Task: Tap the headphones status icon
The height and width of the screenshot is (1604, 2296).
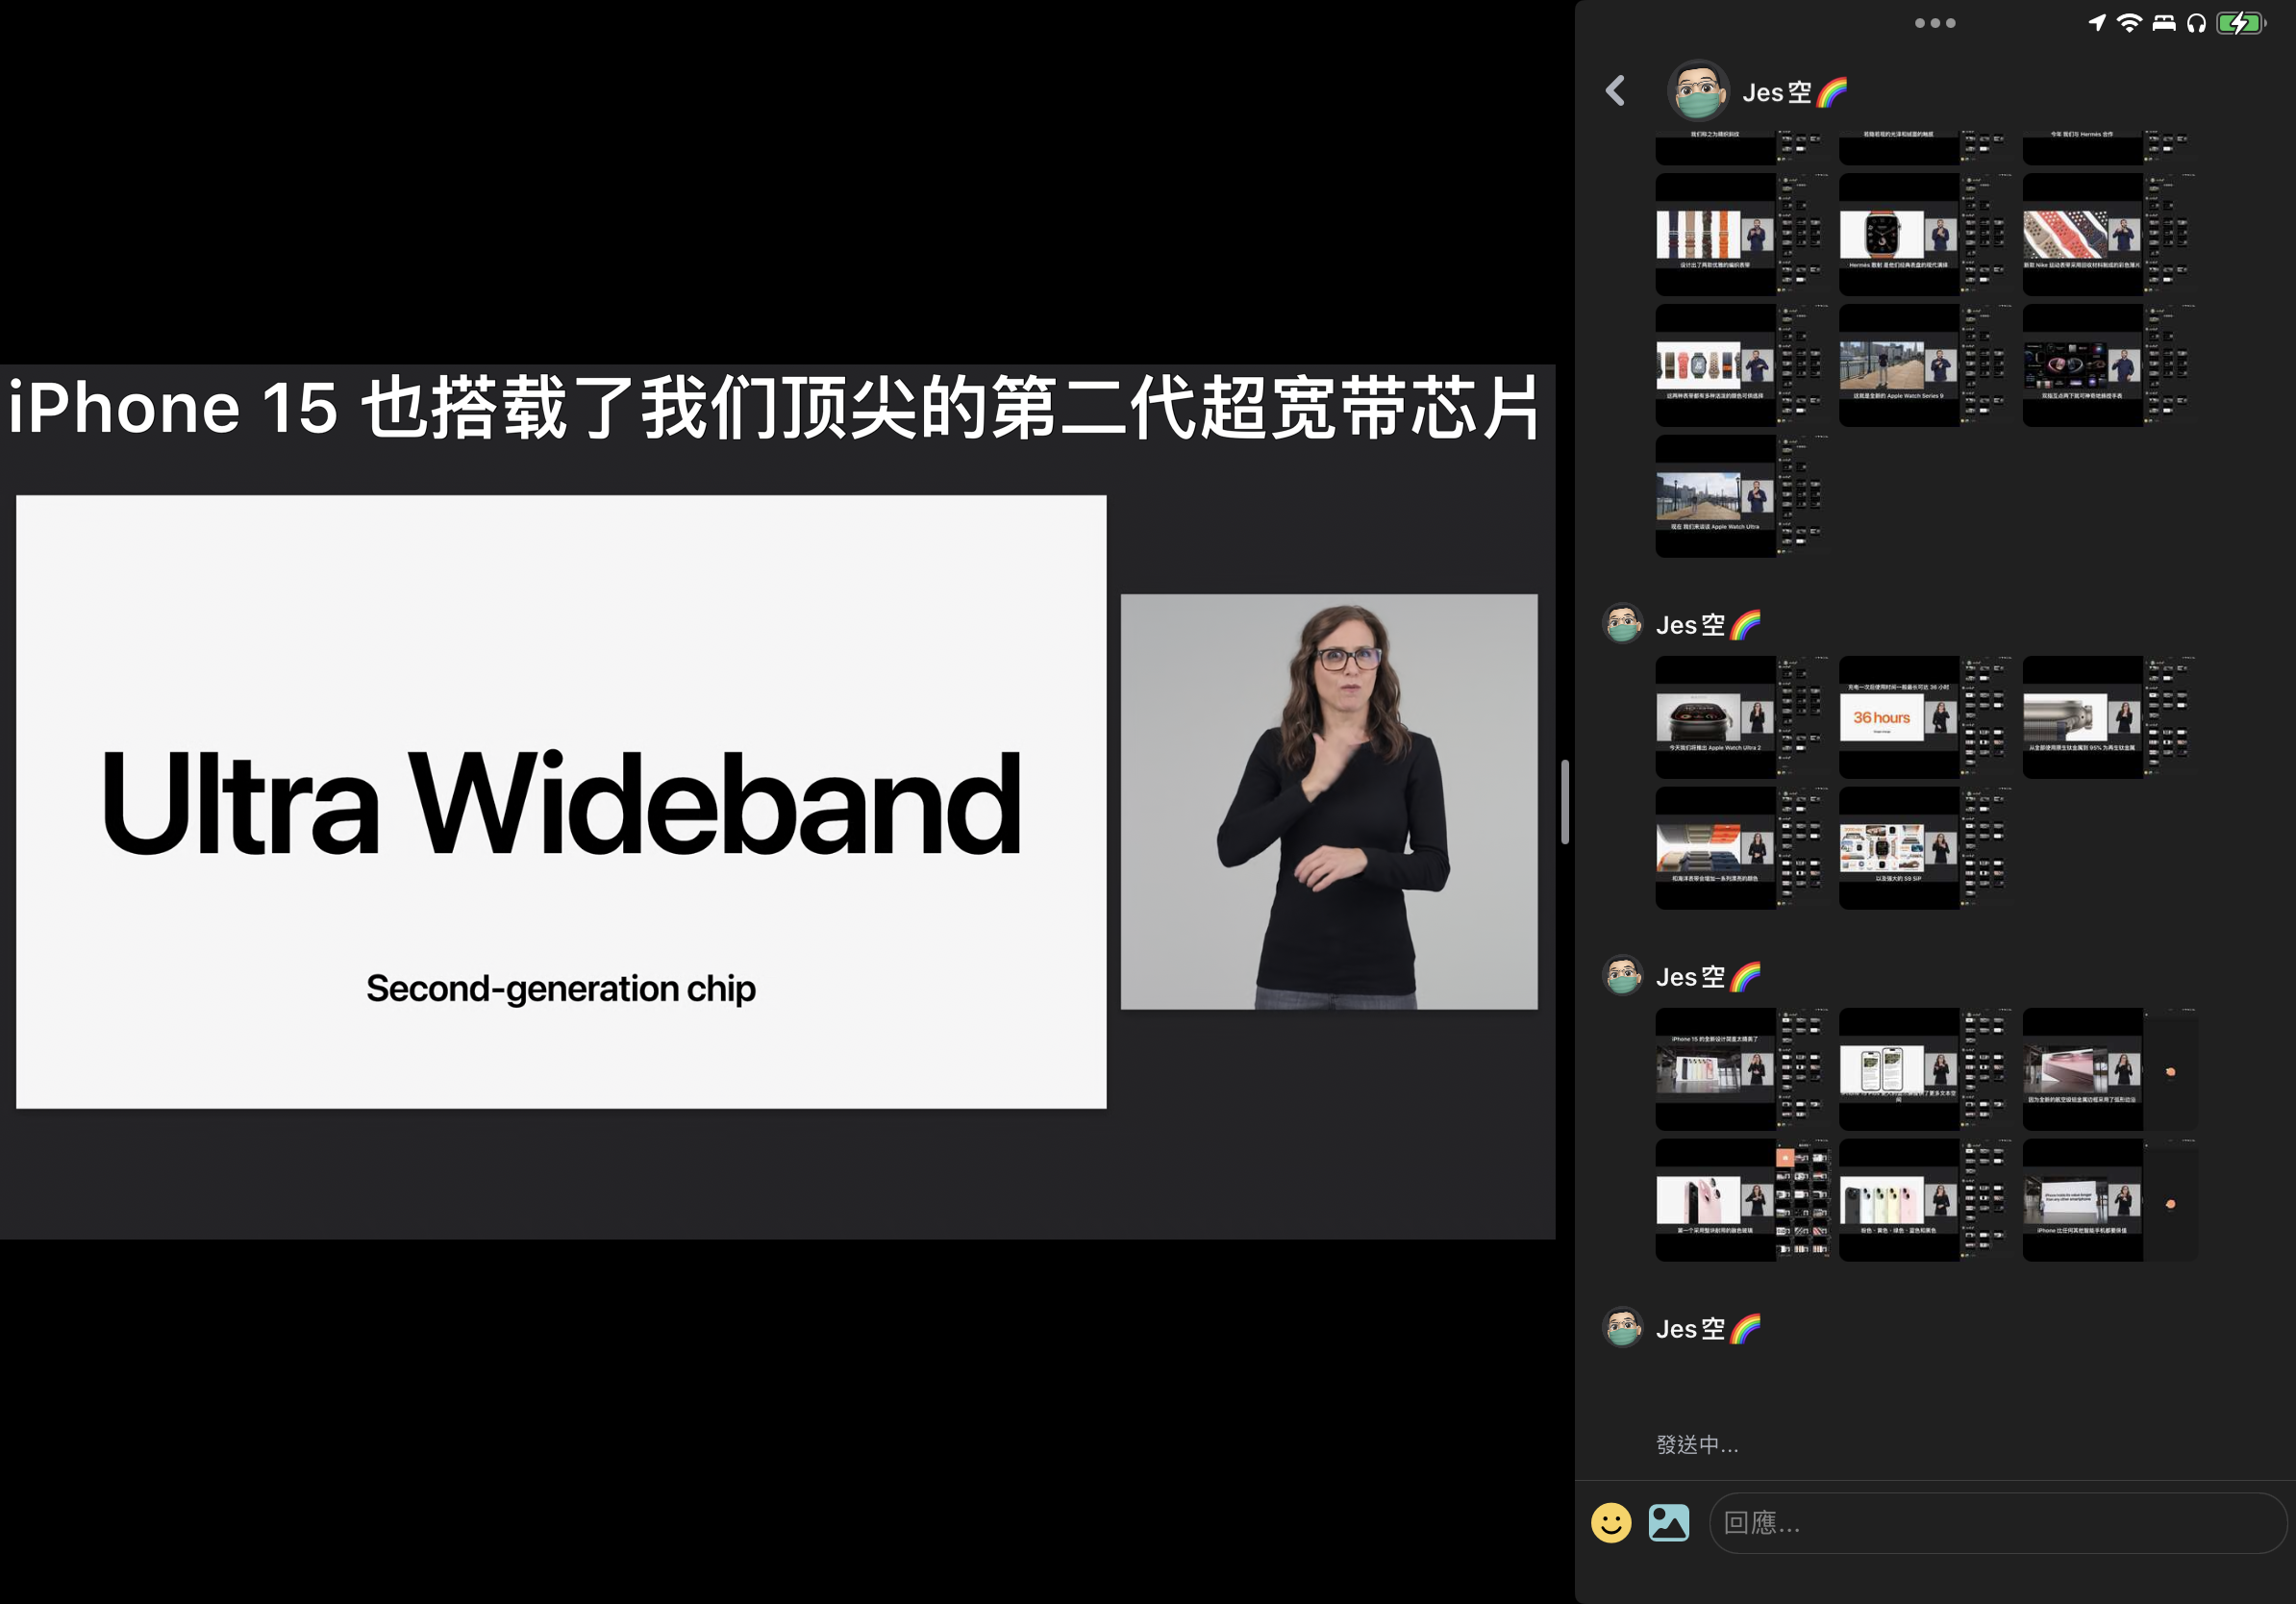Action: (2196, 23)
